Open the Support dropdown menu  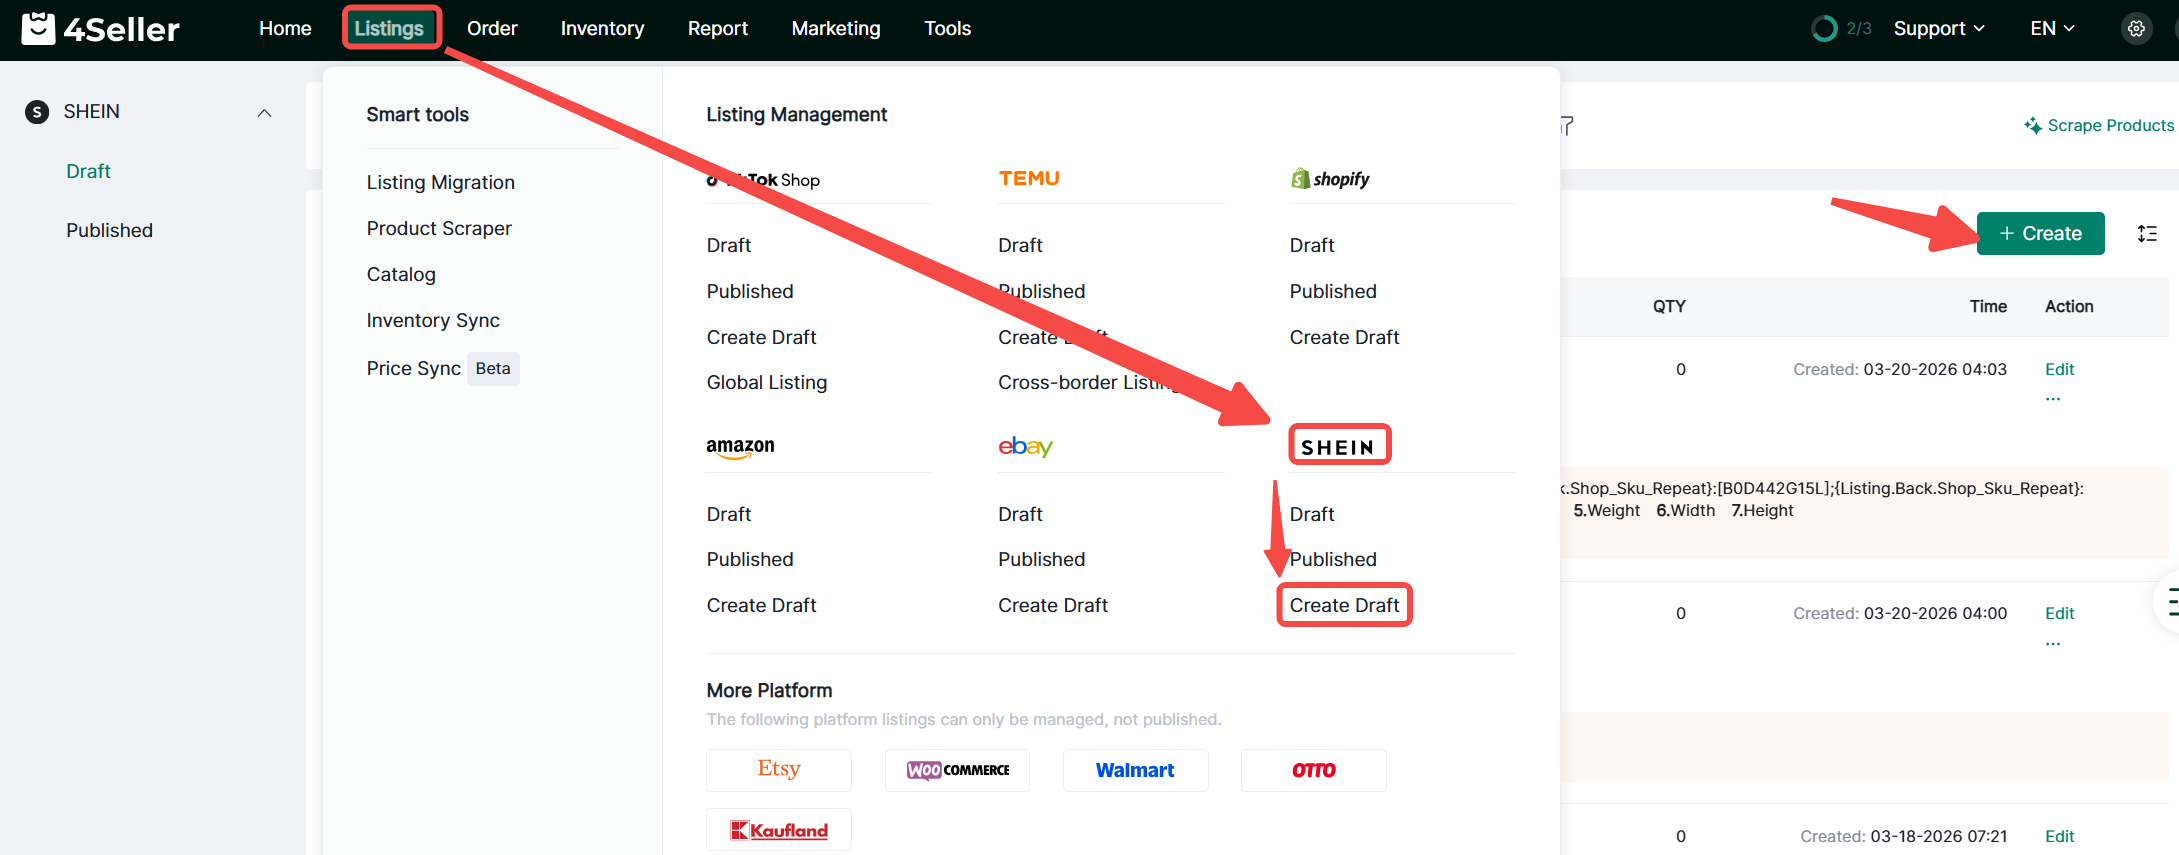pos(1938,28)
